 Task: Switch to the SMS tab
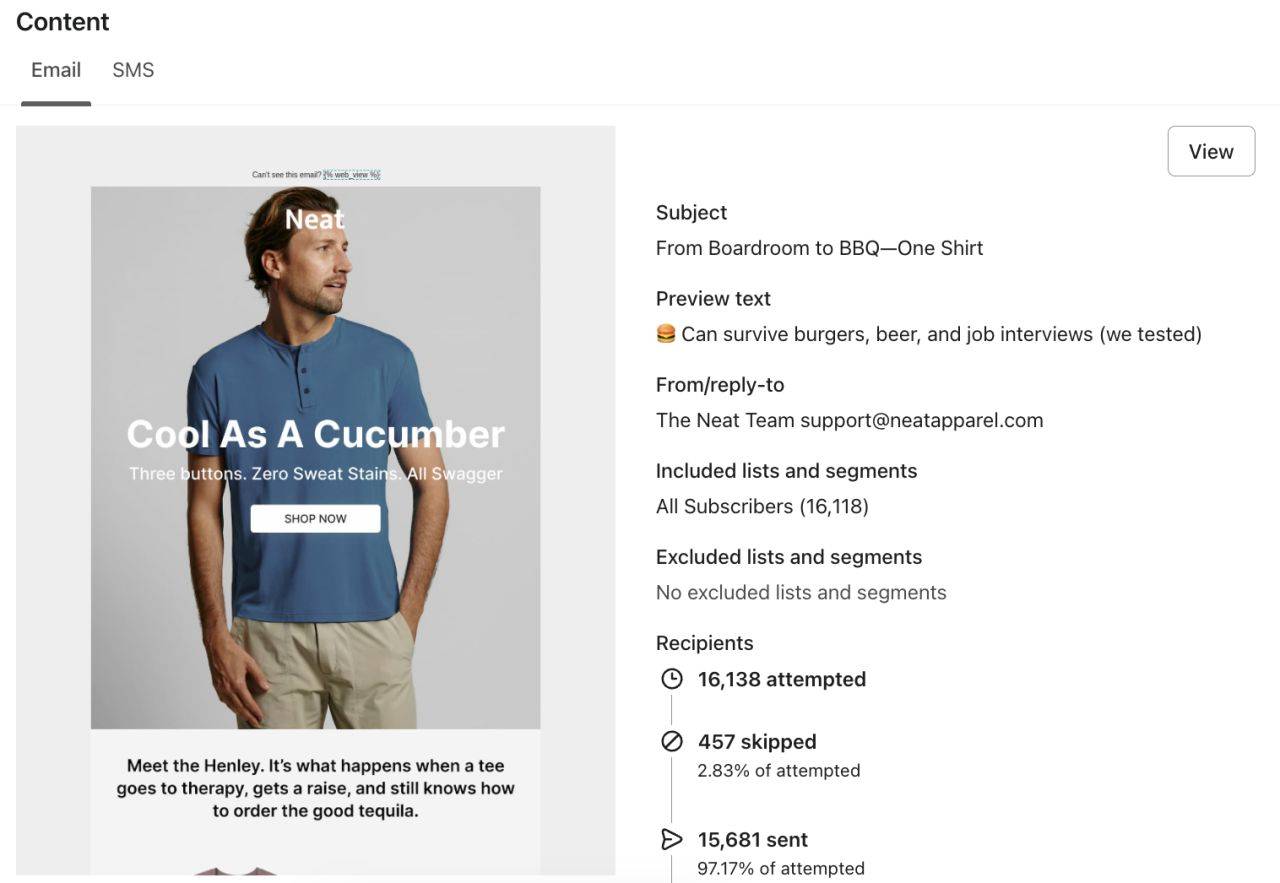[133, 70]
